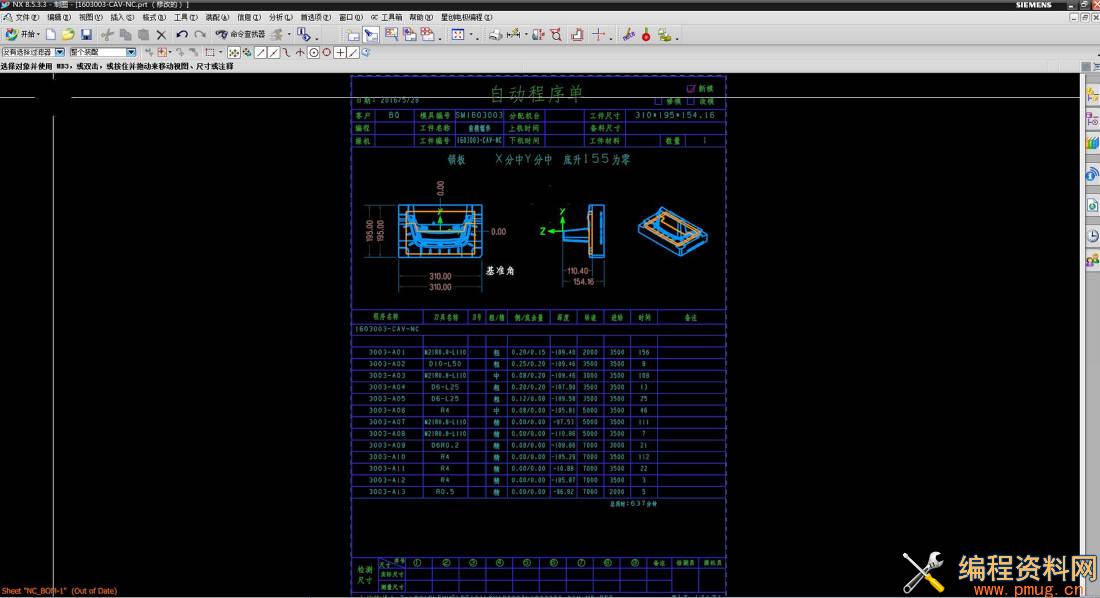Tick the 新模 checkbox in drawing
Screen dimensions: 1100x598
point(690,88)
